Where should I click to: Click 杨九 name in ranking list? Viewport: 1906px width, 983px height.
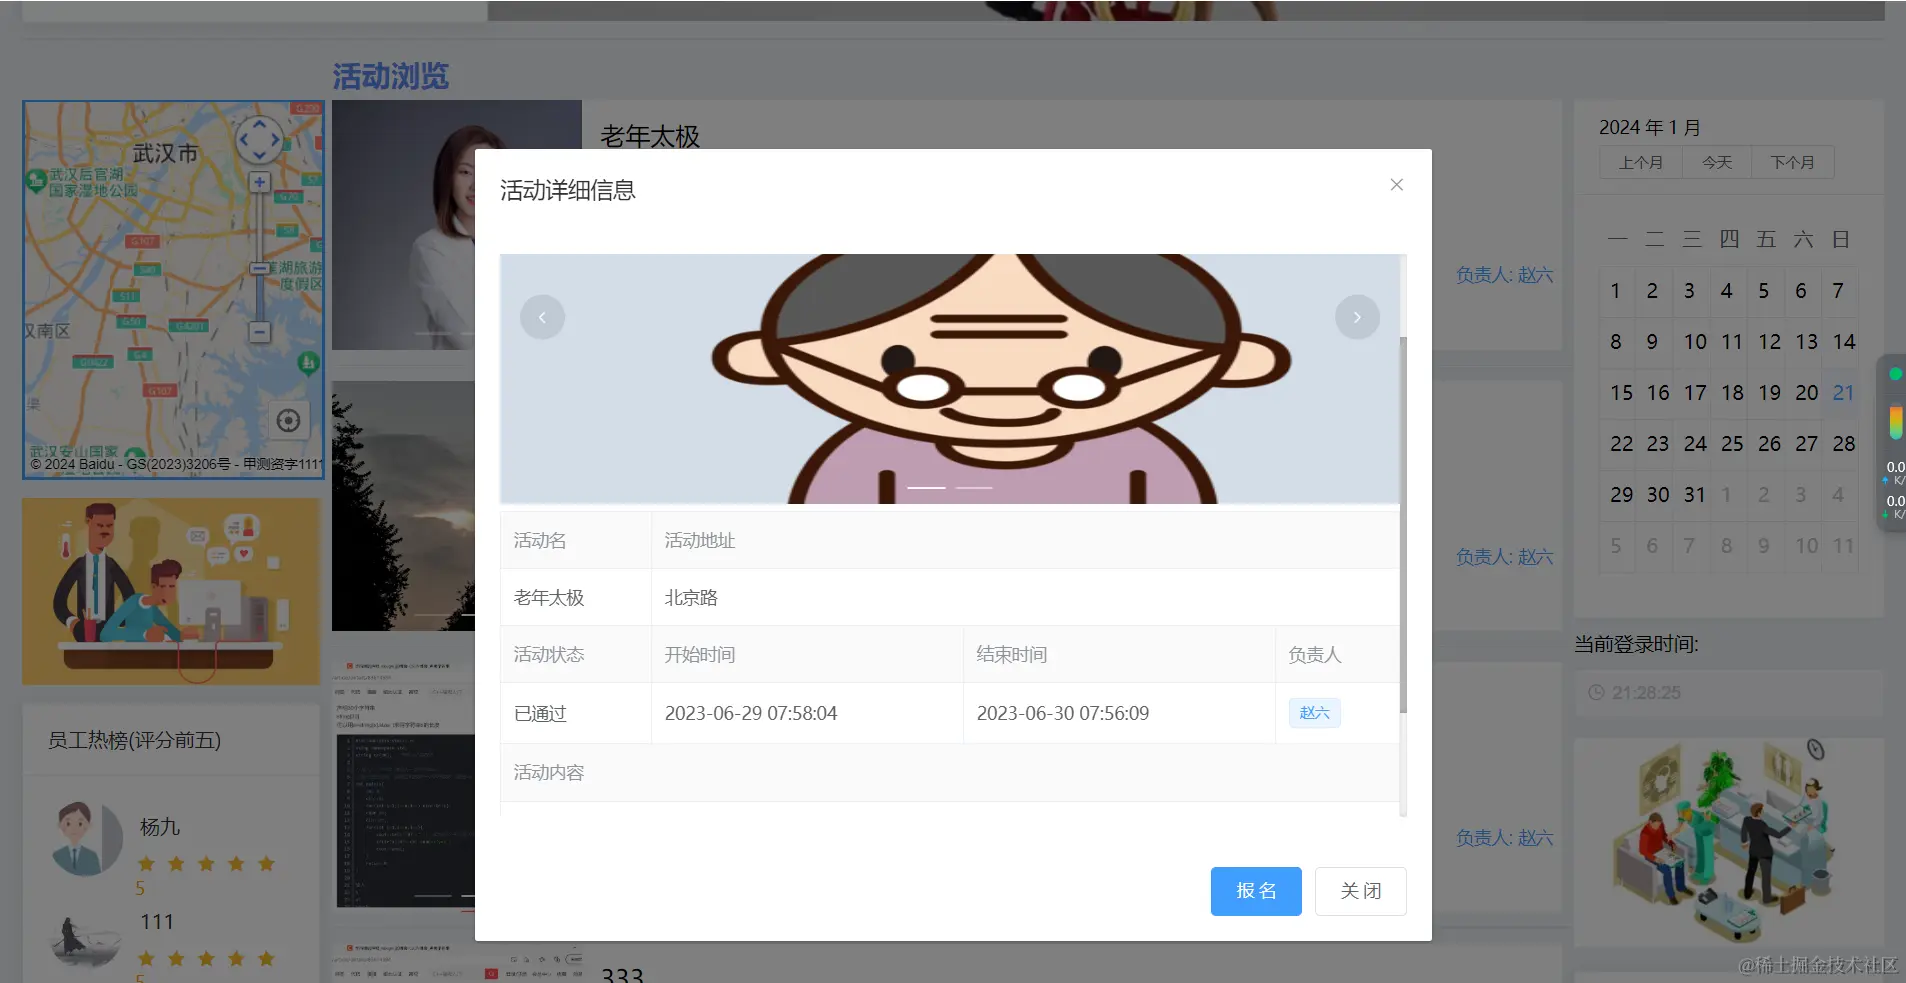(x=160, y=827)
